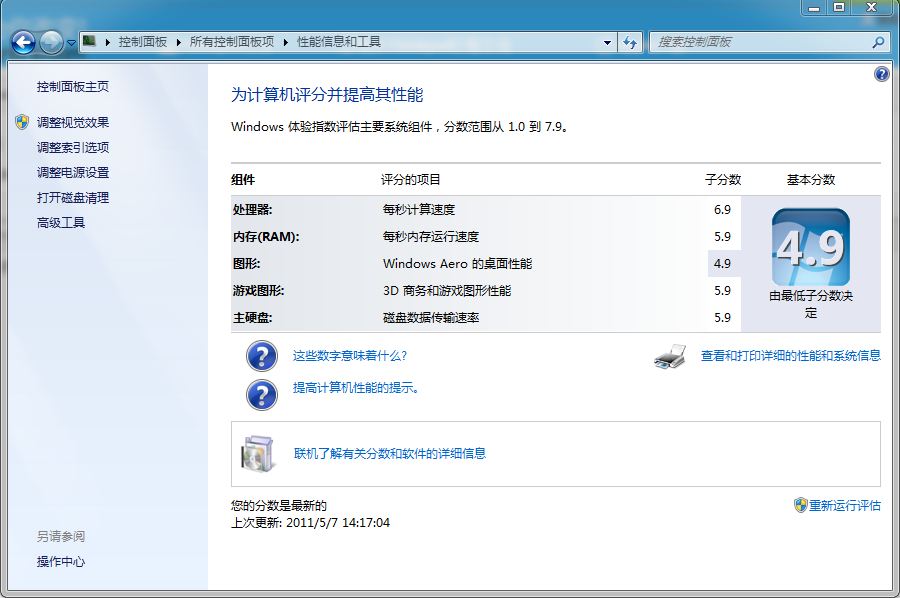Open 打开磁盘清理 in the sidebar
The width and height of the screenshot is (900, 598).
[73, 198]
